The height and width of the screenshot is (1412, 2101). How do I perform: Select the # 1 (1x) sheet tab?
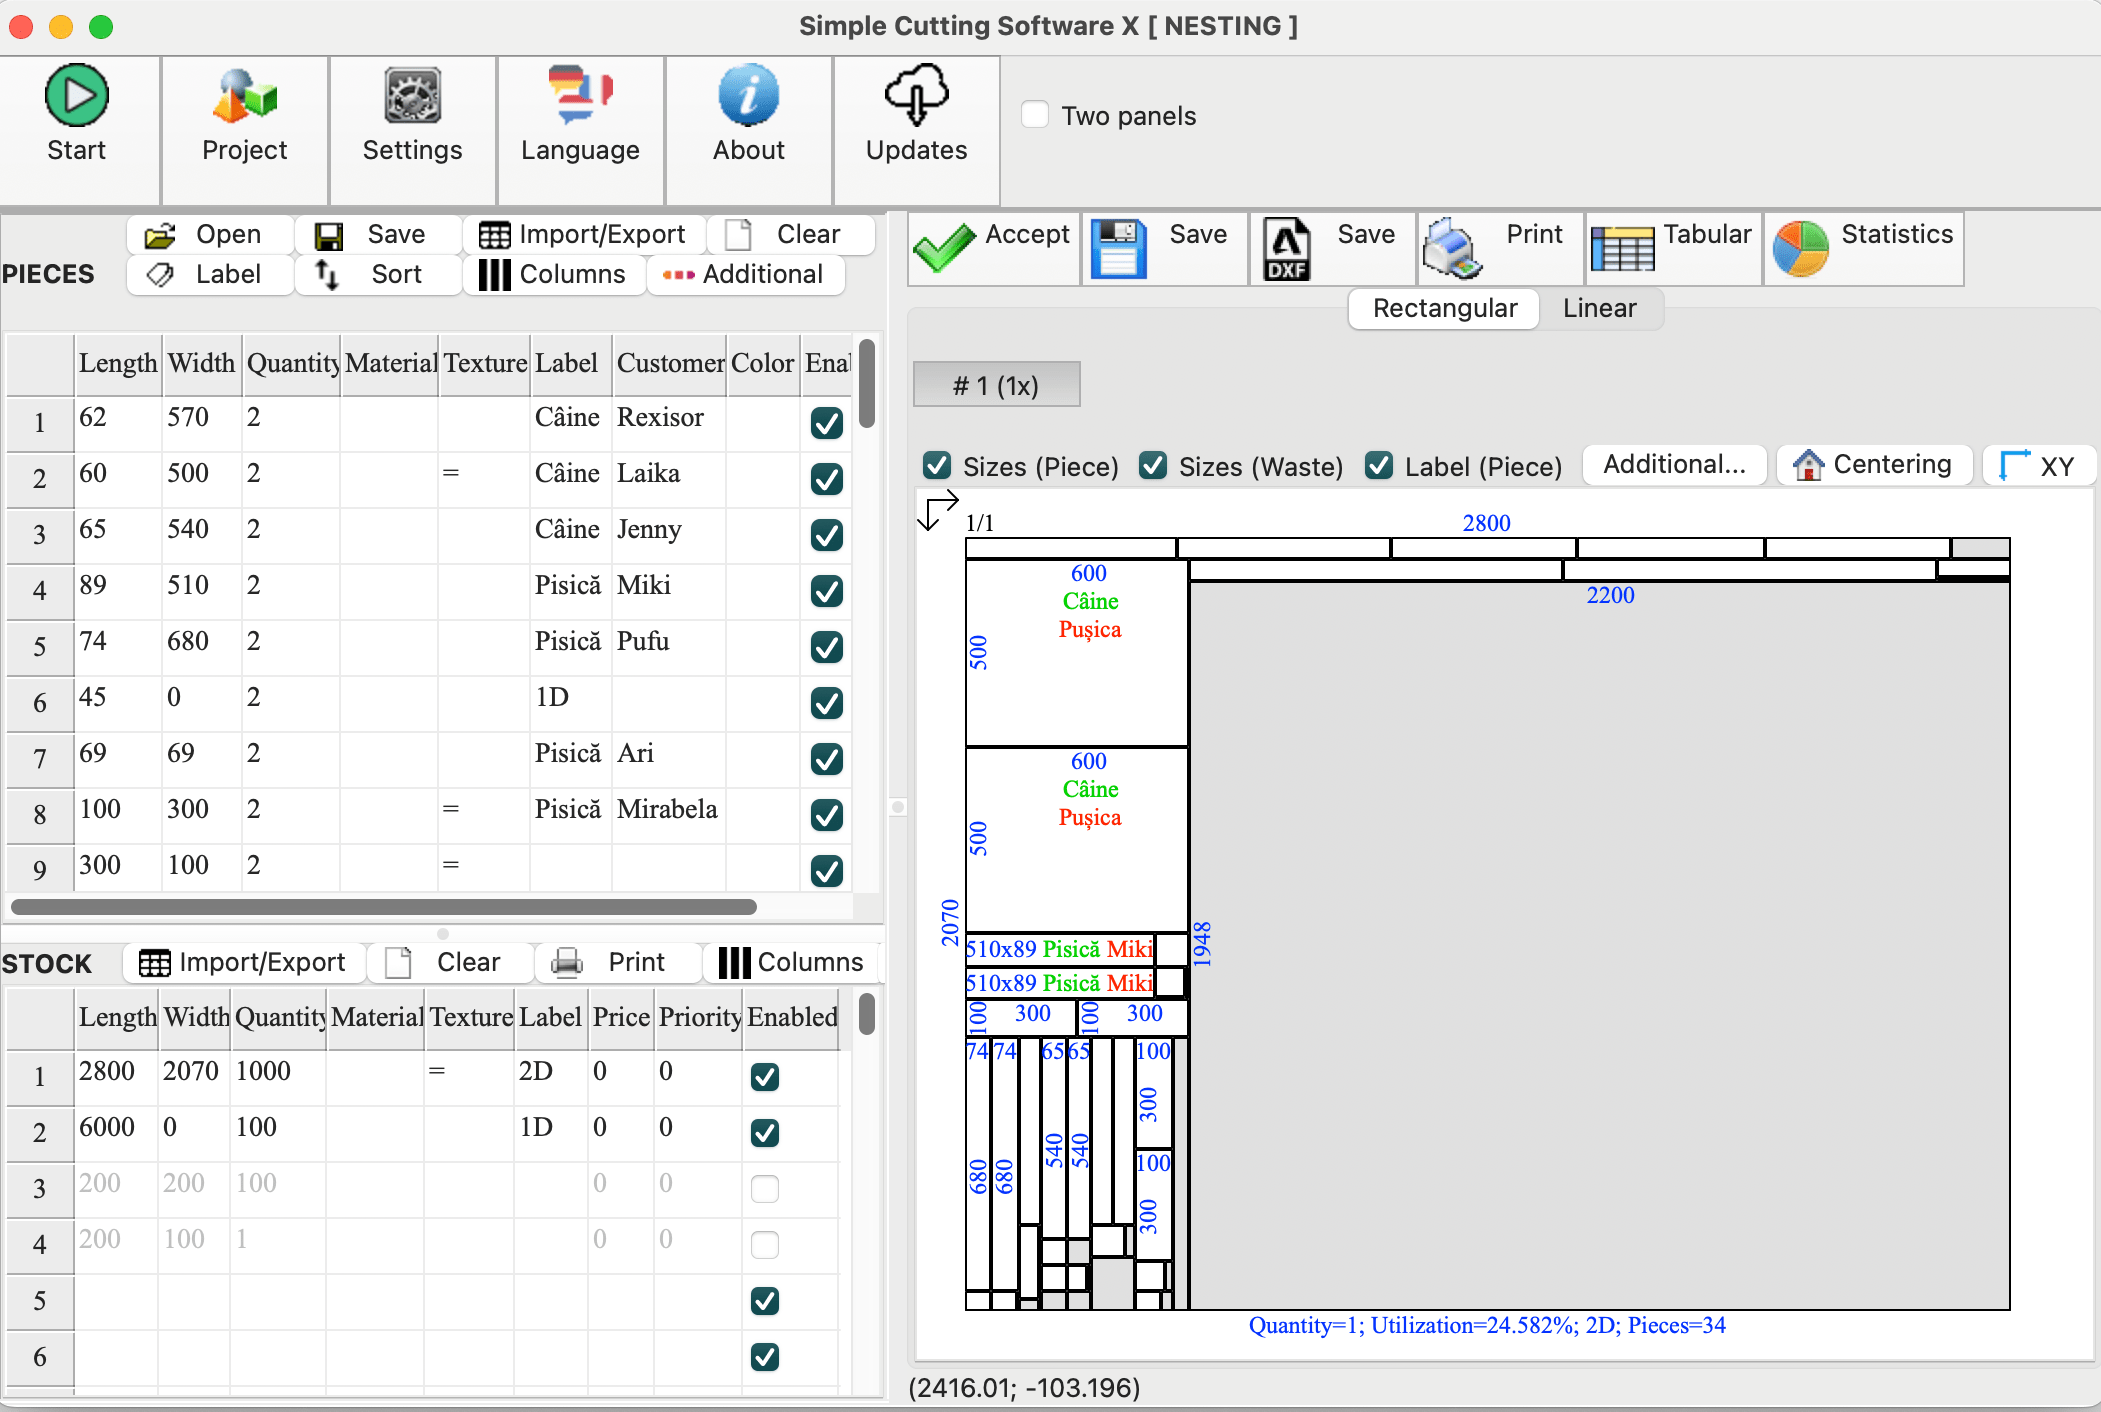coord(995,384)
